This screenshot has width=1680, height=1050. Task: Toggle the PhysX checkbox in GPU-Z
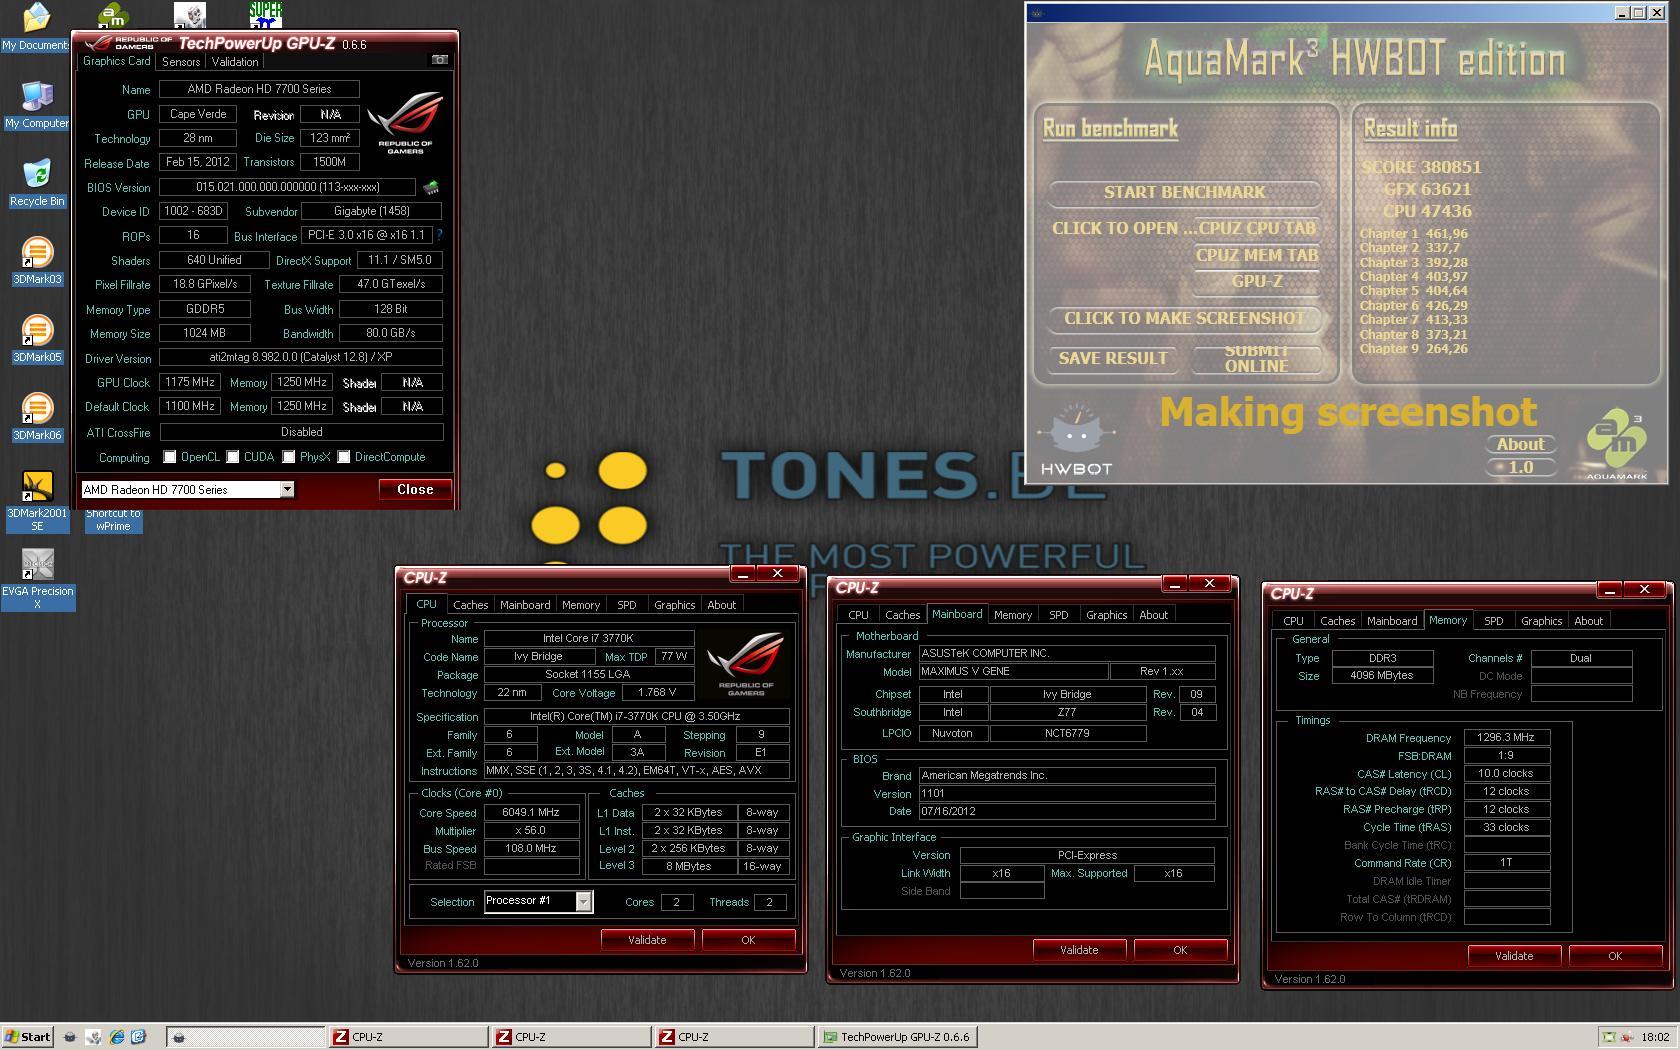point(289,457)
